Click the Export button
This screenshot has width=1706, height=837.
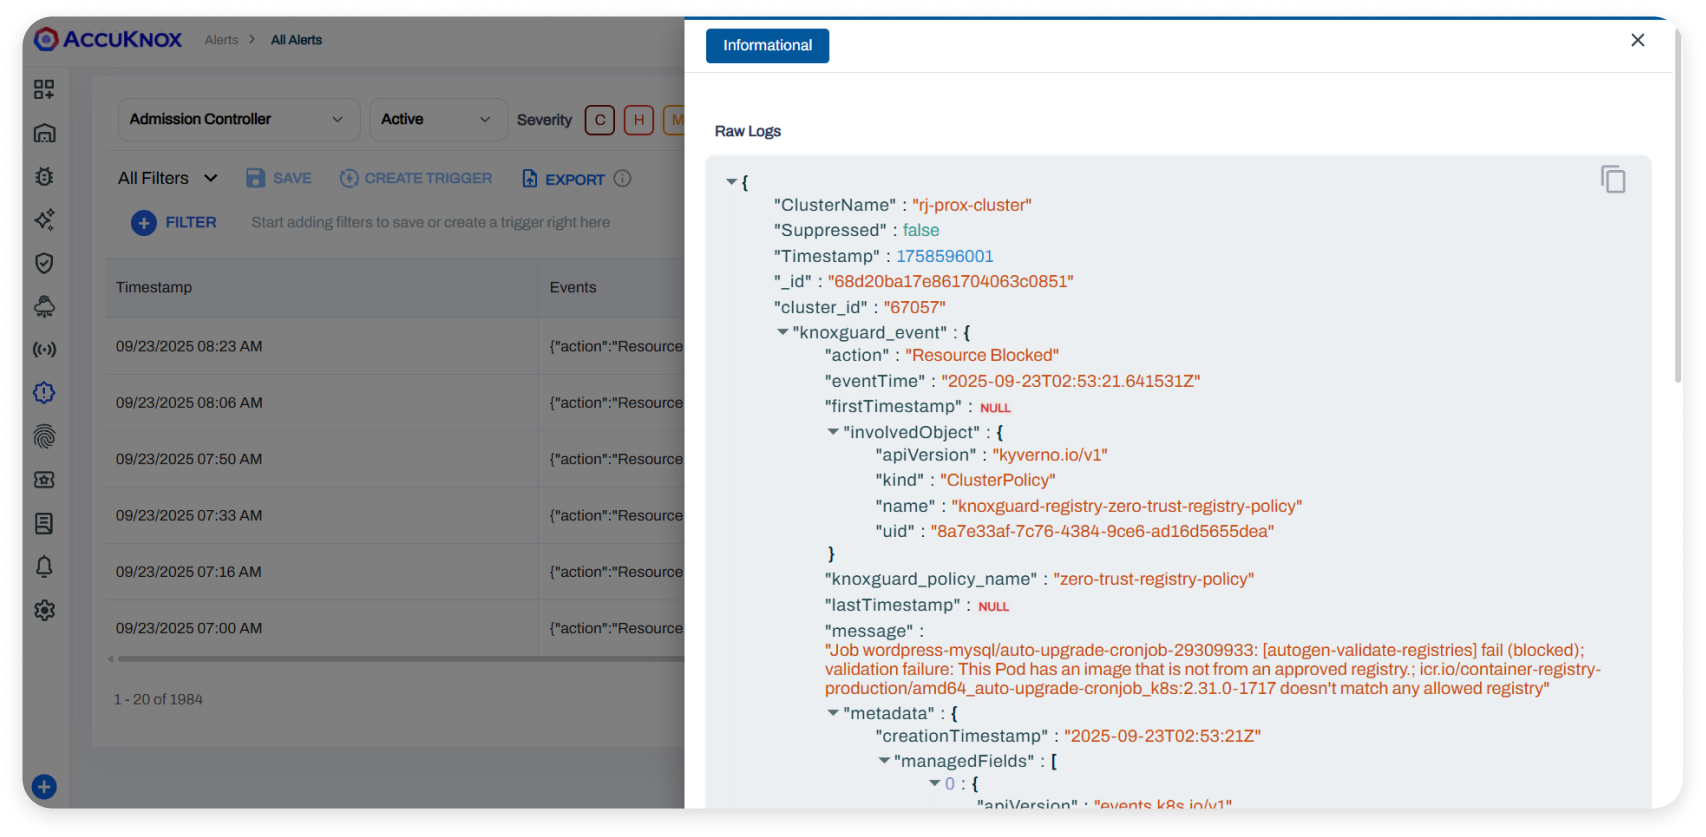tap(564, 179)
